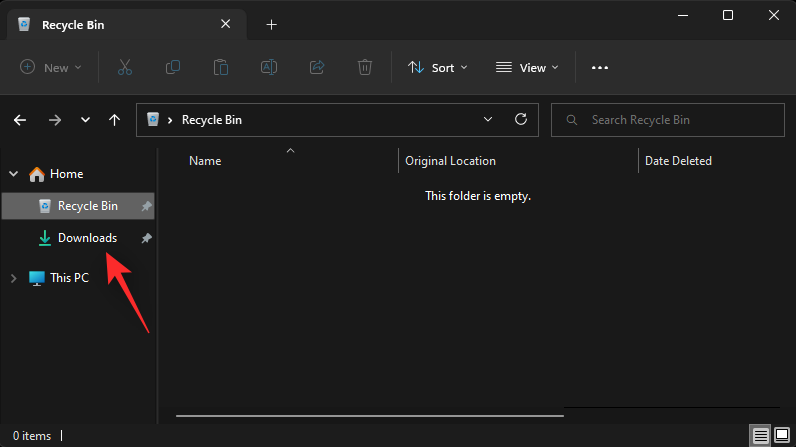Refresh the Recycle Bin folder view

coord(521,120)
